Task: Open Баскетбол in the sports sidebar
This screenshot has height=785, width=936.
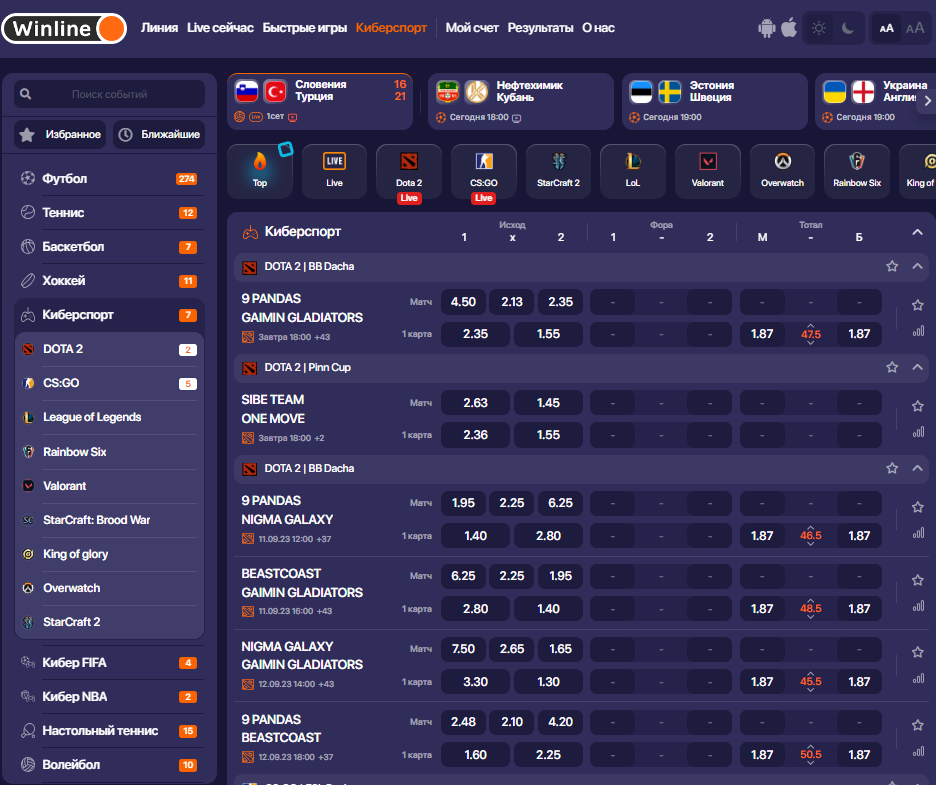Action: coord(109,247)
